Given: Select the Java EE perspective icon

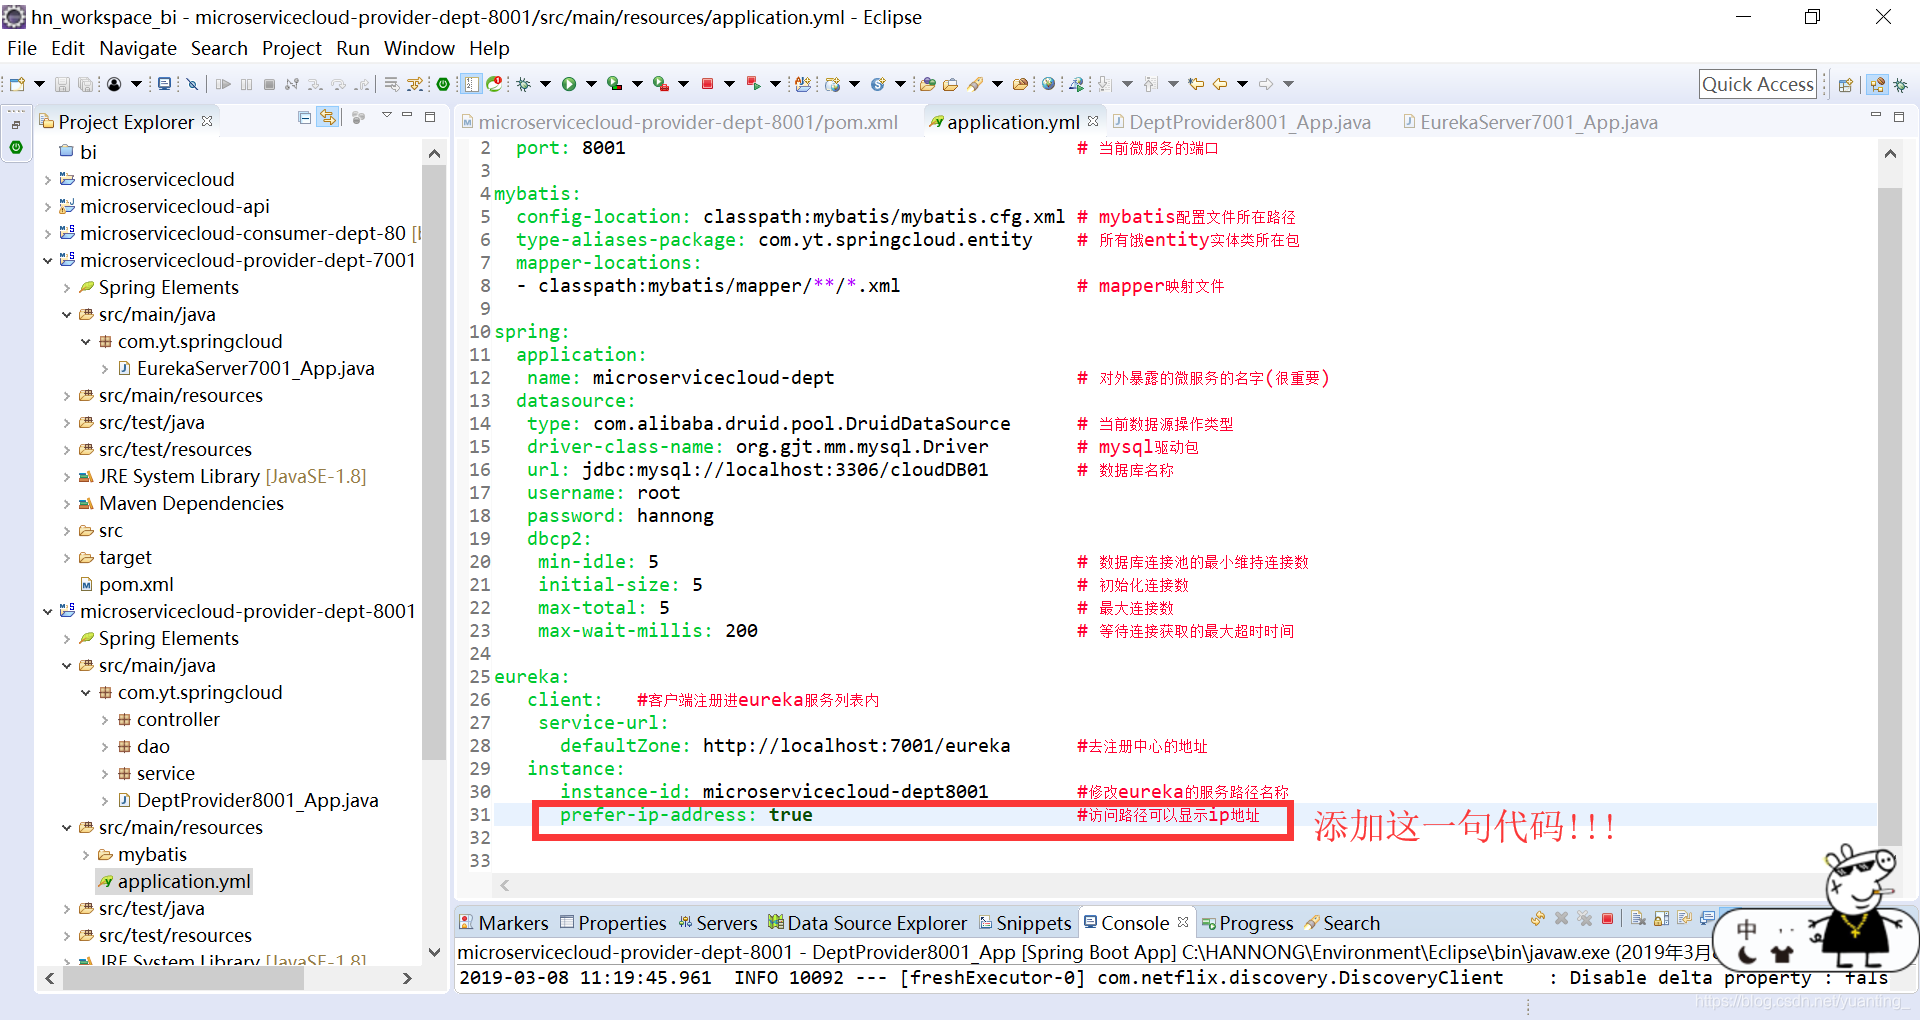Looking at the screenshot, I should 1877,85.
